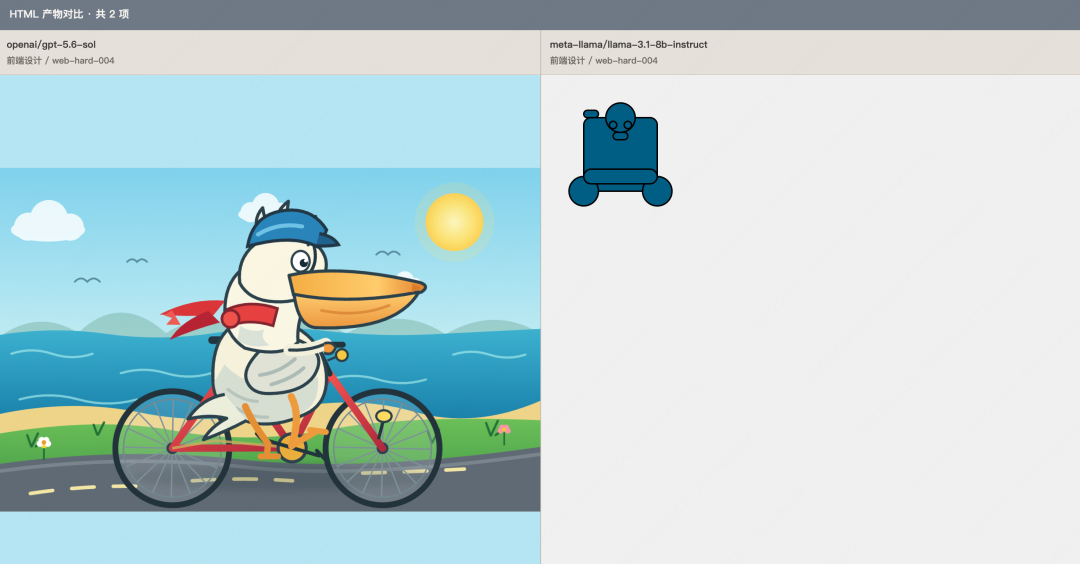
Task: Select the "openai/gpt-5.6-sol" model name
Action: coord(51,44)
